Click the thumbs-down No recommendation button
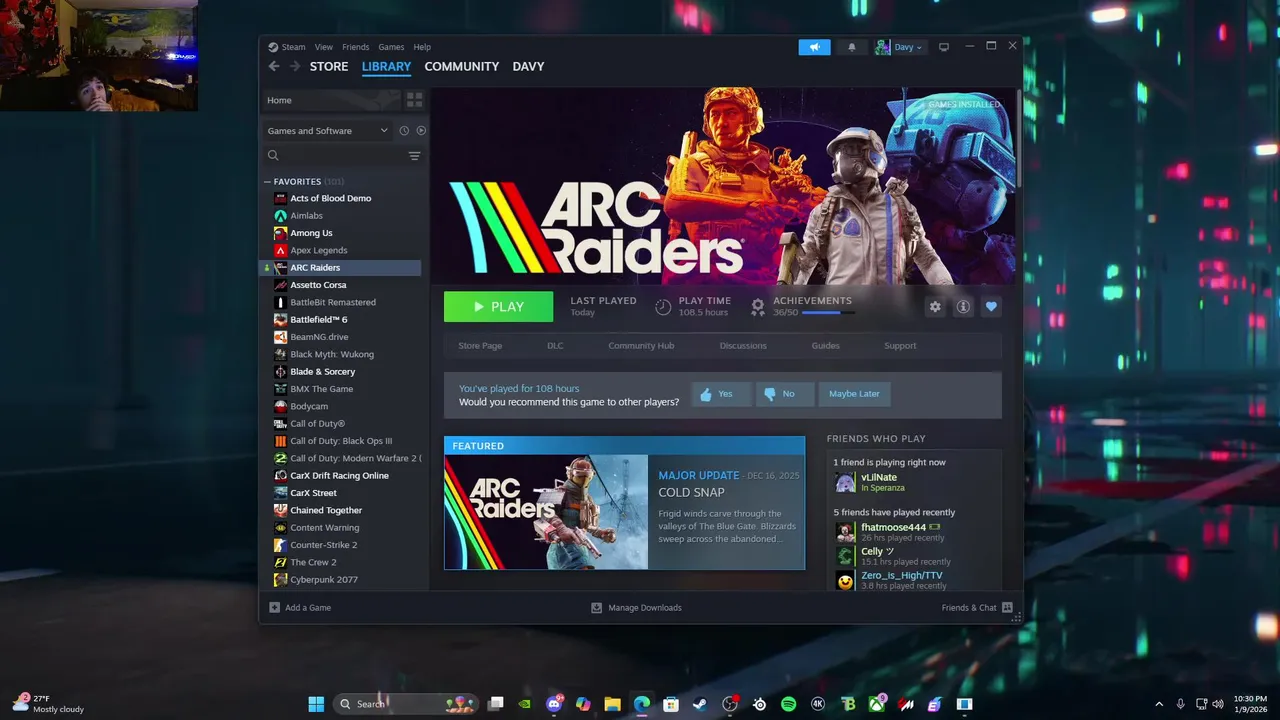 (x=783, y=394)
